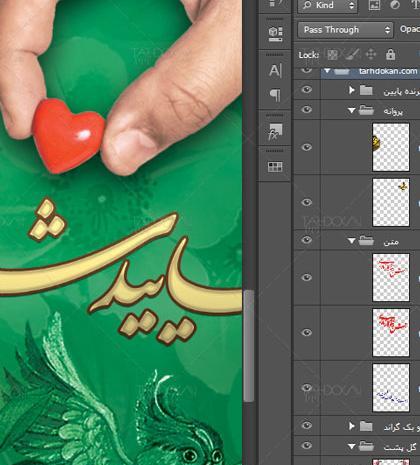Viewport: 420px width, 465px height.
Task: Click folder icon of بک گراند group
Action: [x=366, y=426]
